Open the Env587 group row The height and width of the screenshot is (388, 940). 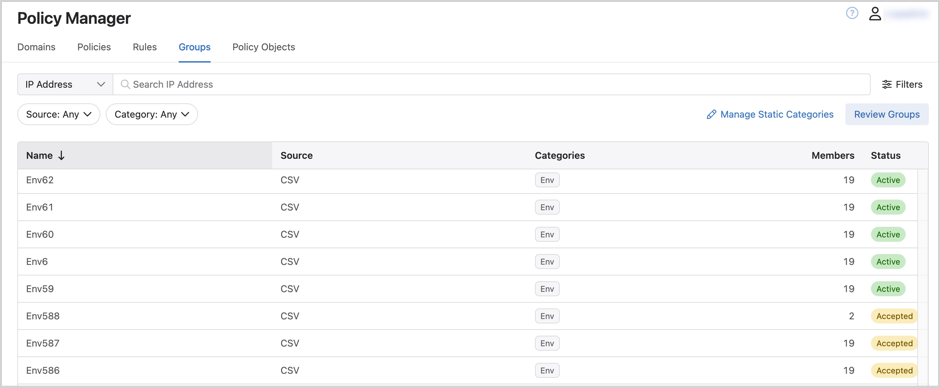[468, 344]
